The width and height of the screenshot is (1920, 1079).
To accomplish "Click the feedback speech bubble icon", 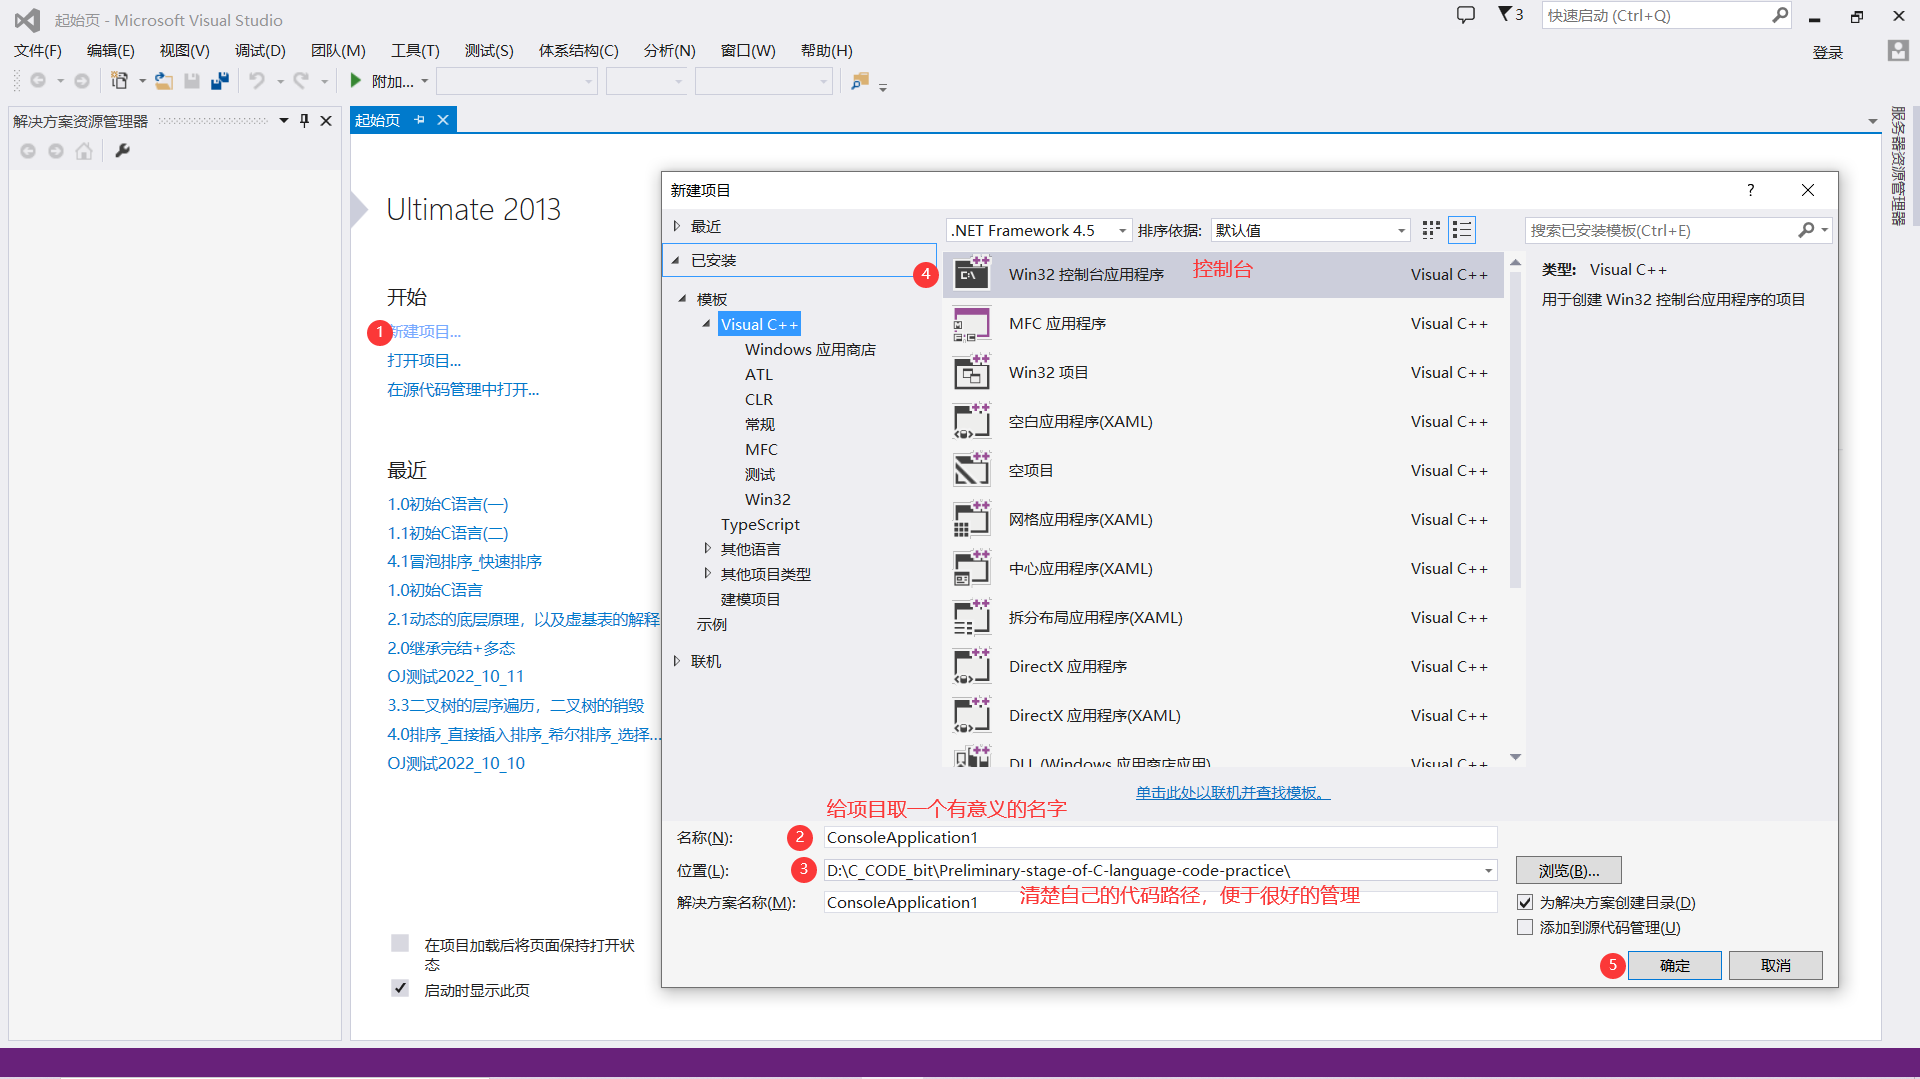I will tap(1465, 15).
